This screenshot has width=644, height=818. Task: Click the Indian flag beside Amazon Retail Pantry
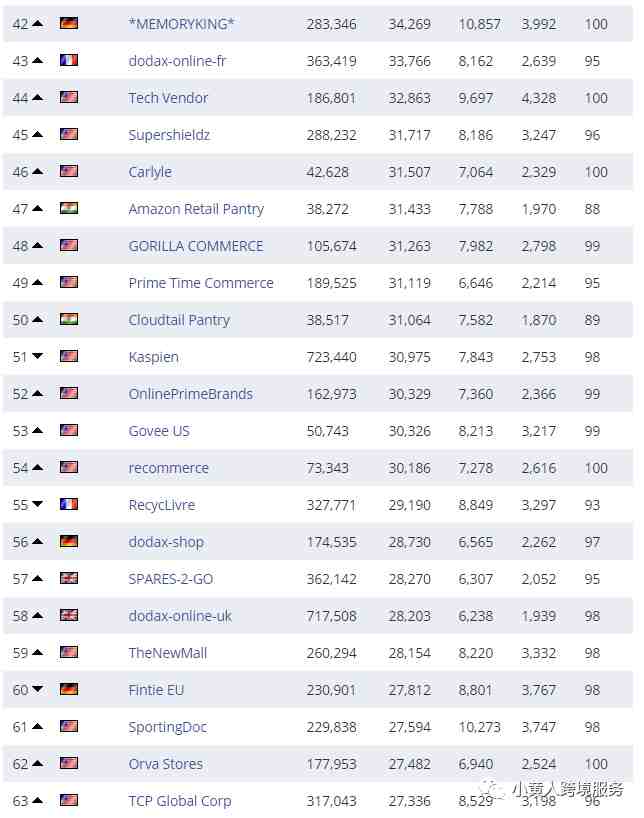(69, 208)
